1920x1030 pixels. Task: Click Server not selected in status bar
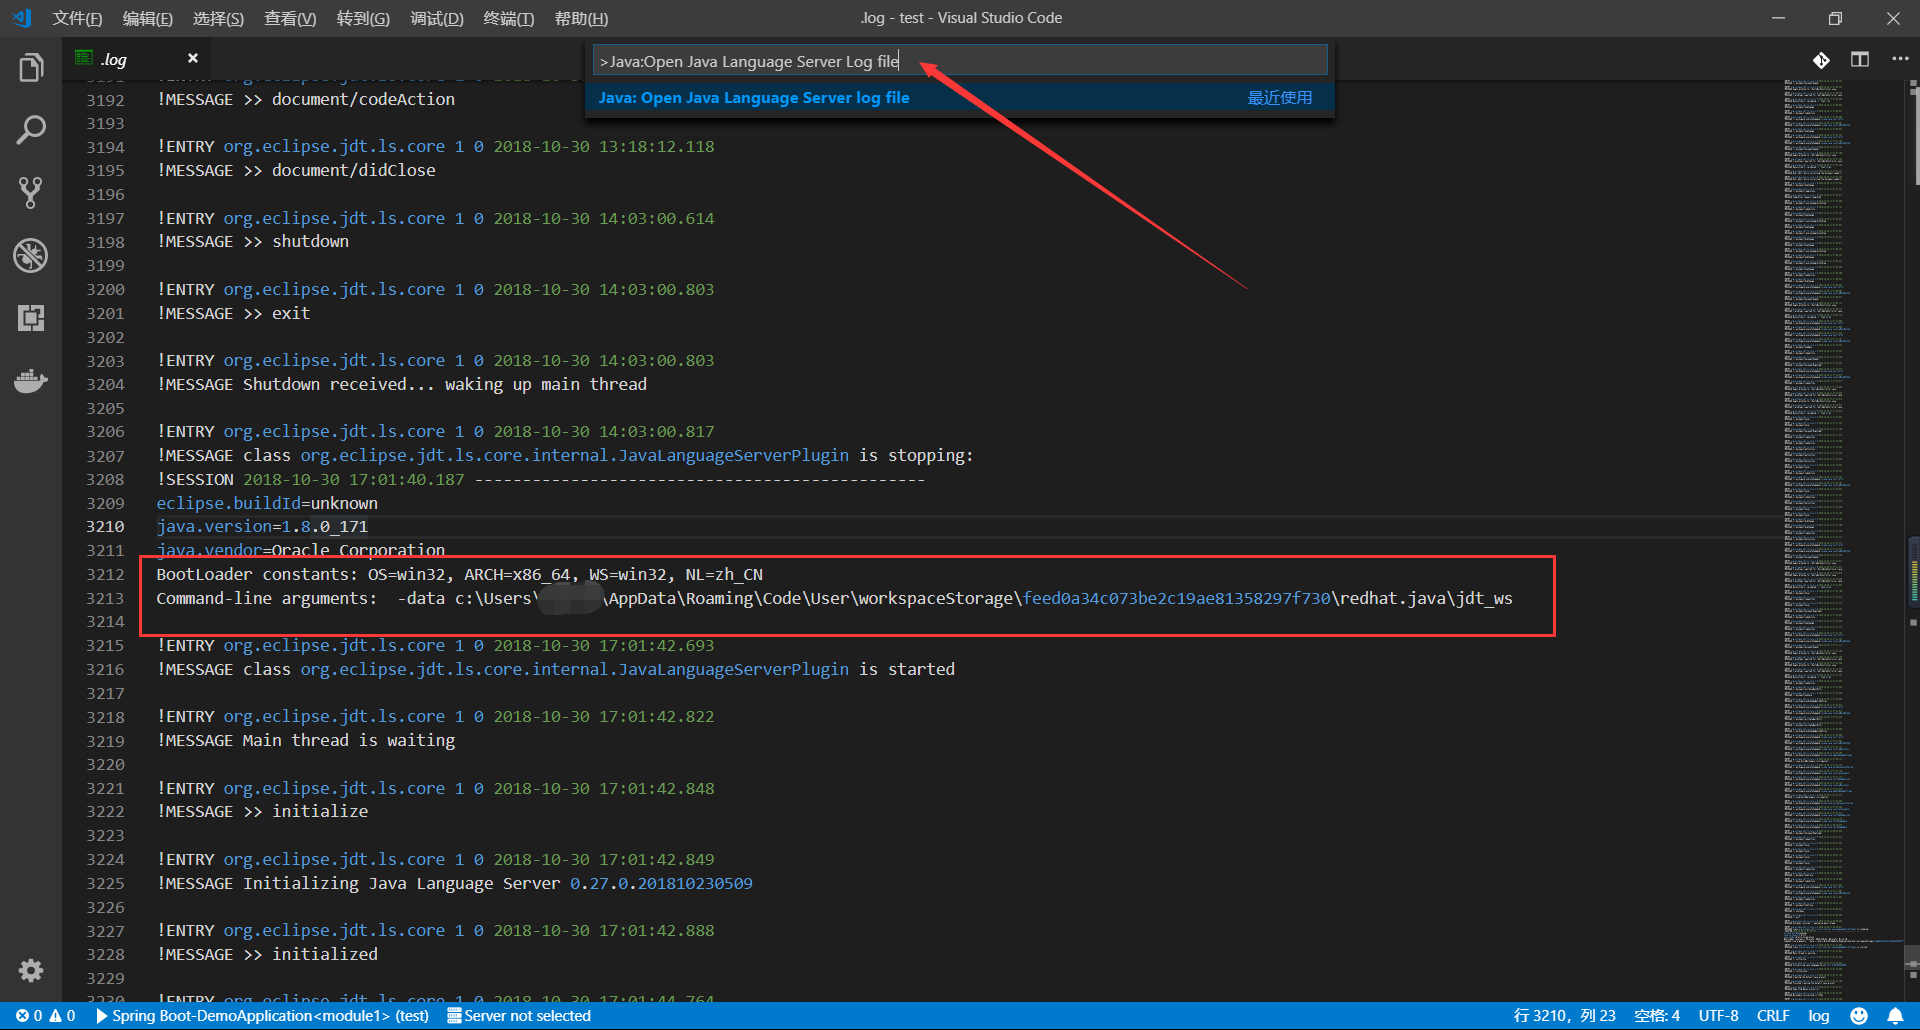[518, 1015]
